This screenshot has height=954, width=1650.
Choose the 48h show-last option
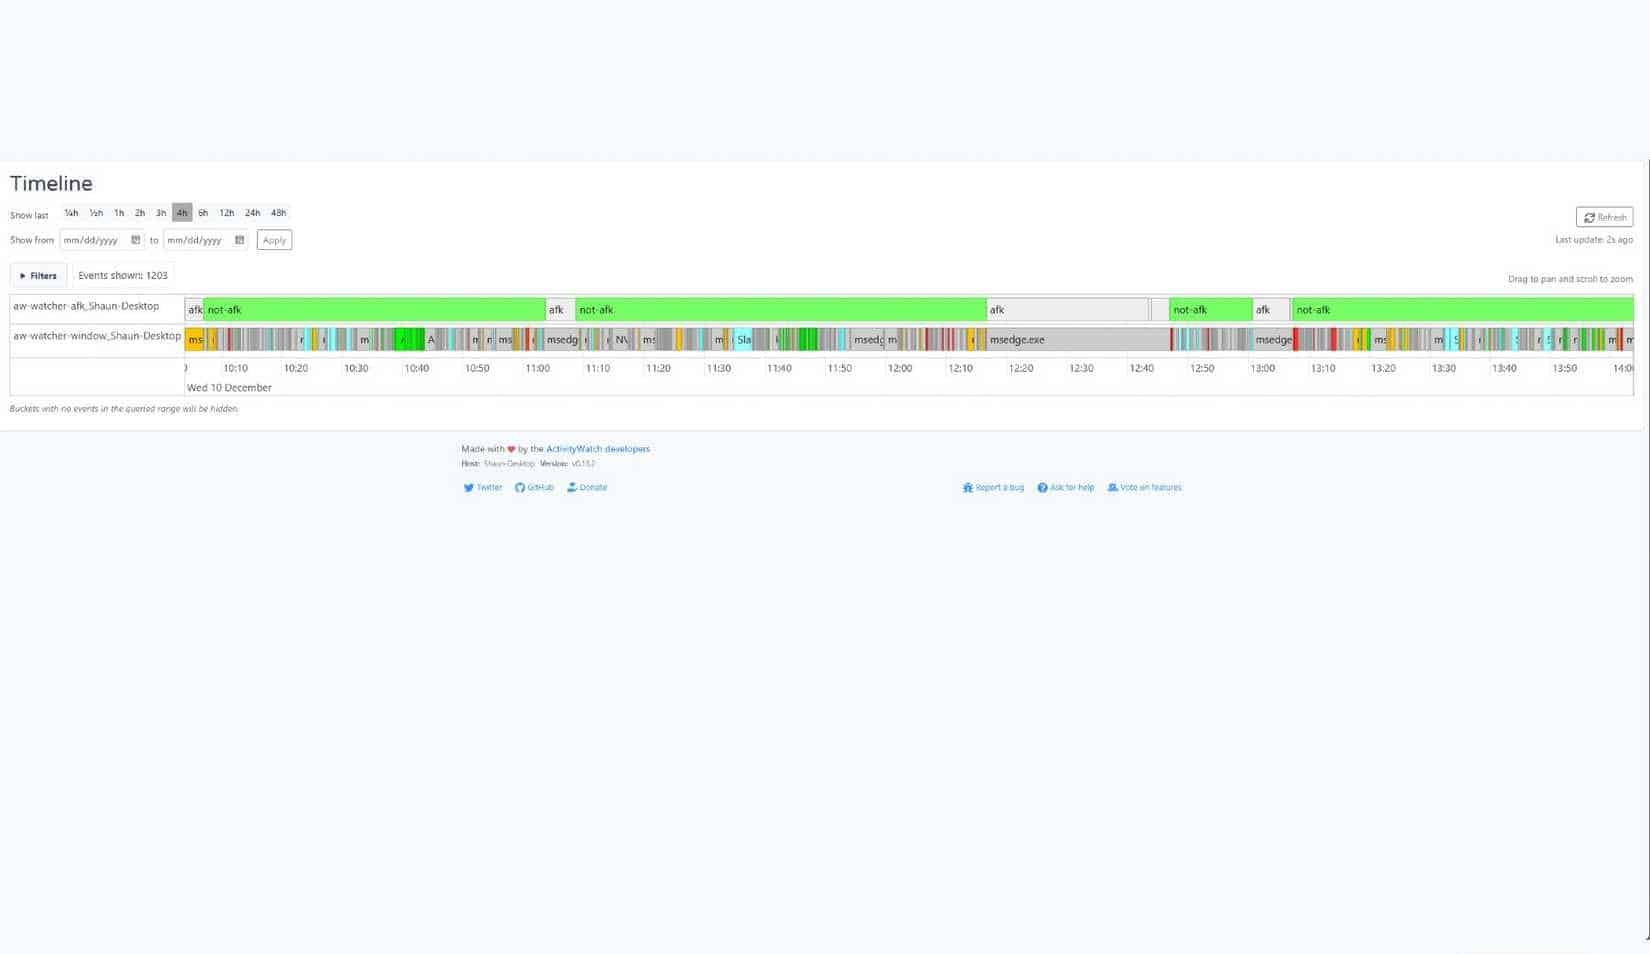click(278, 213)
